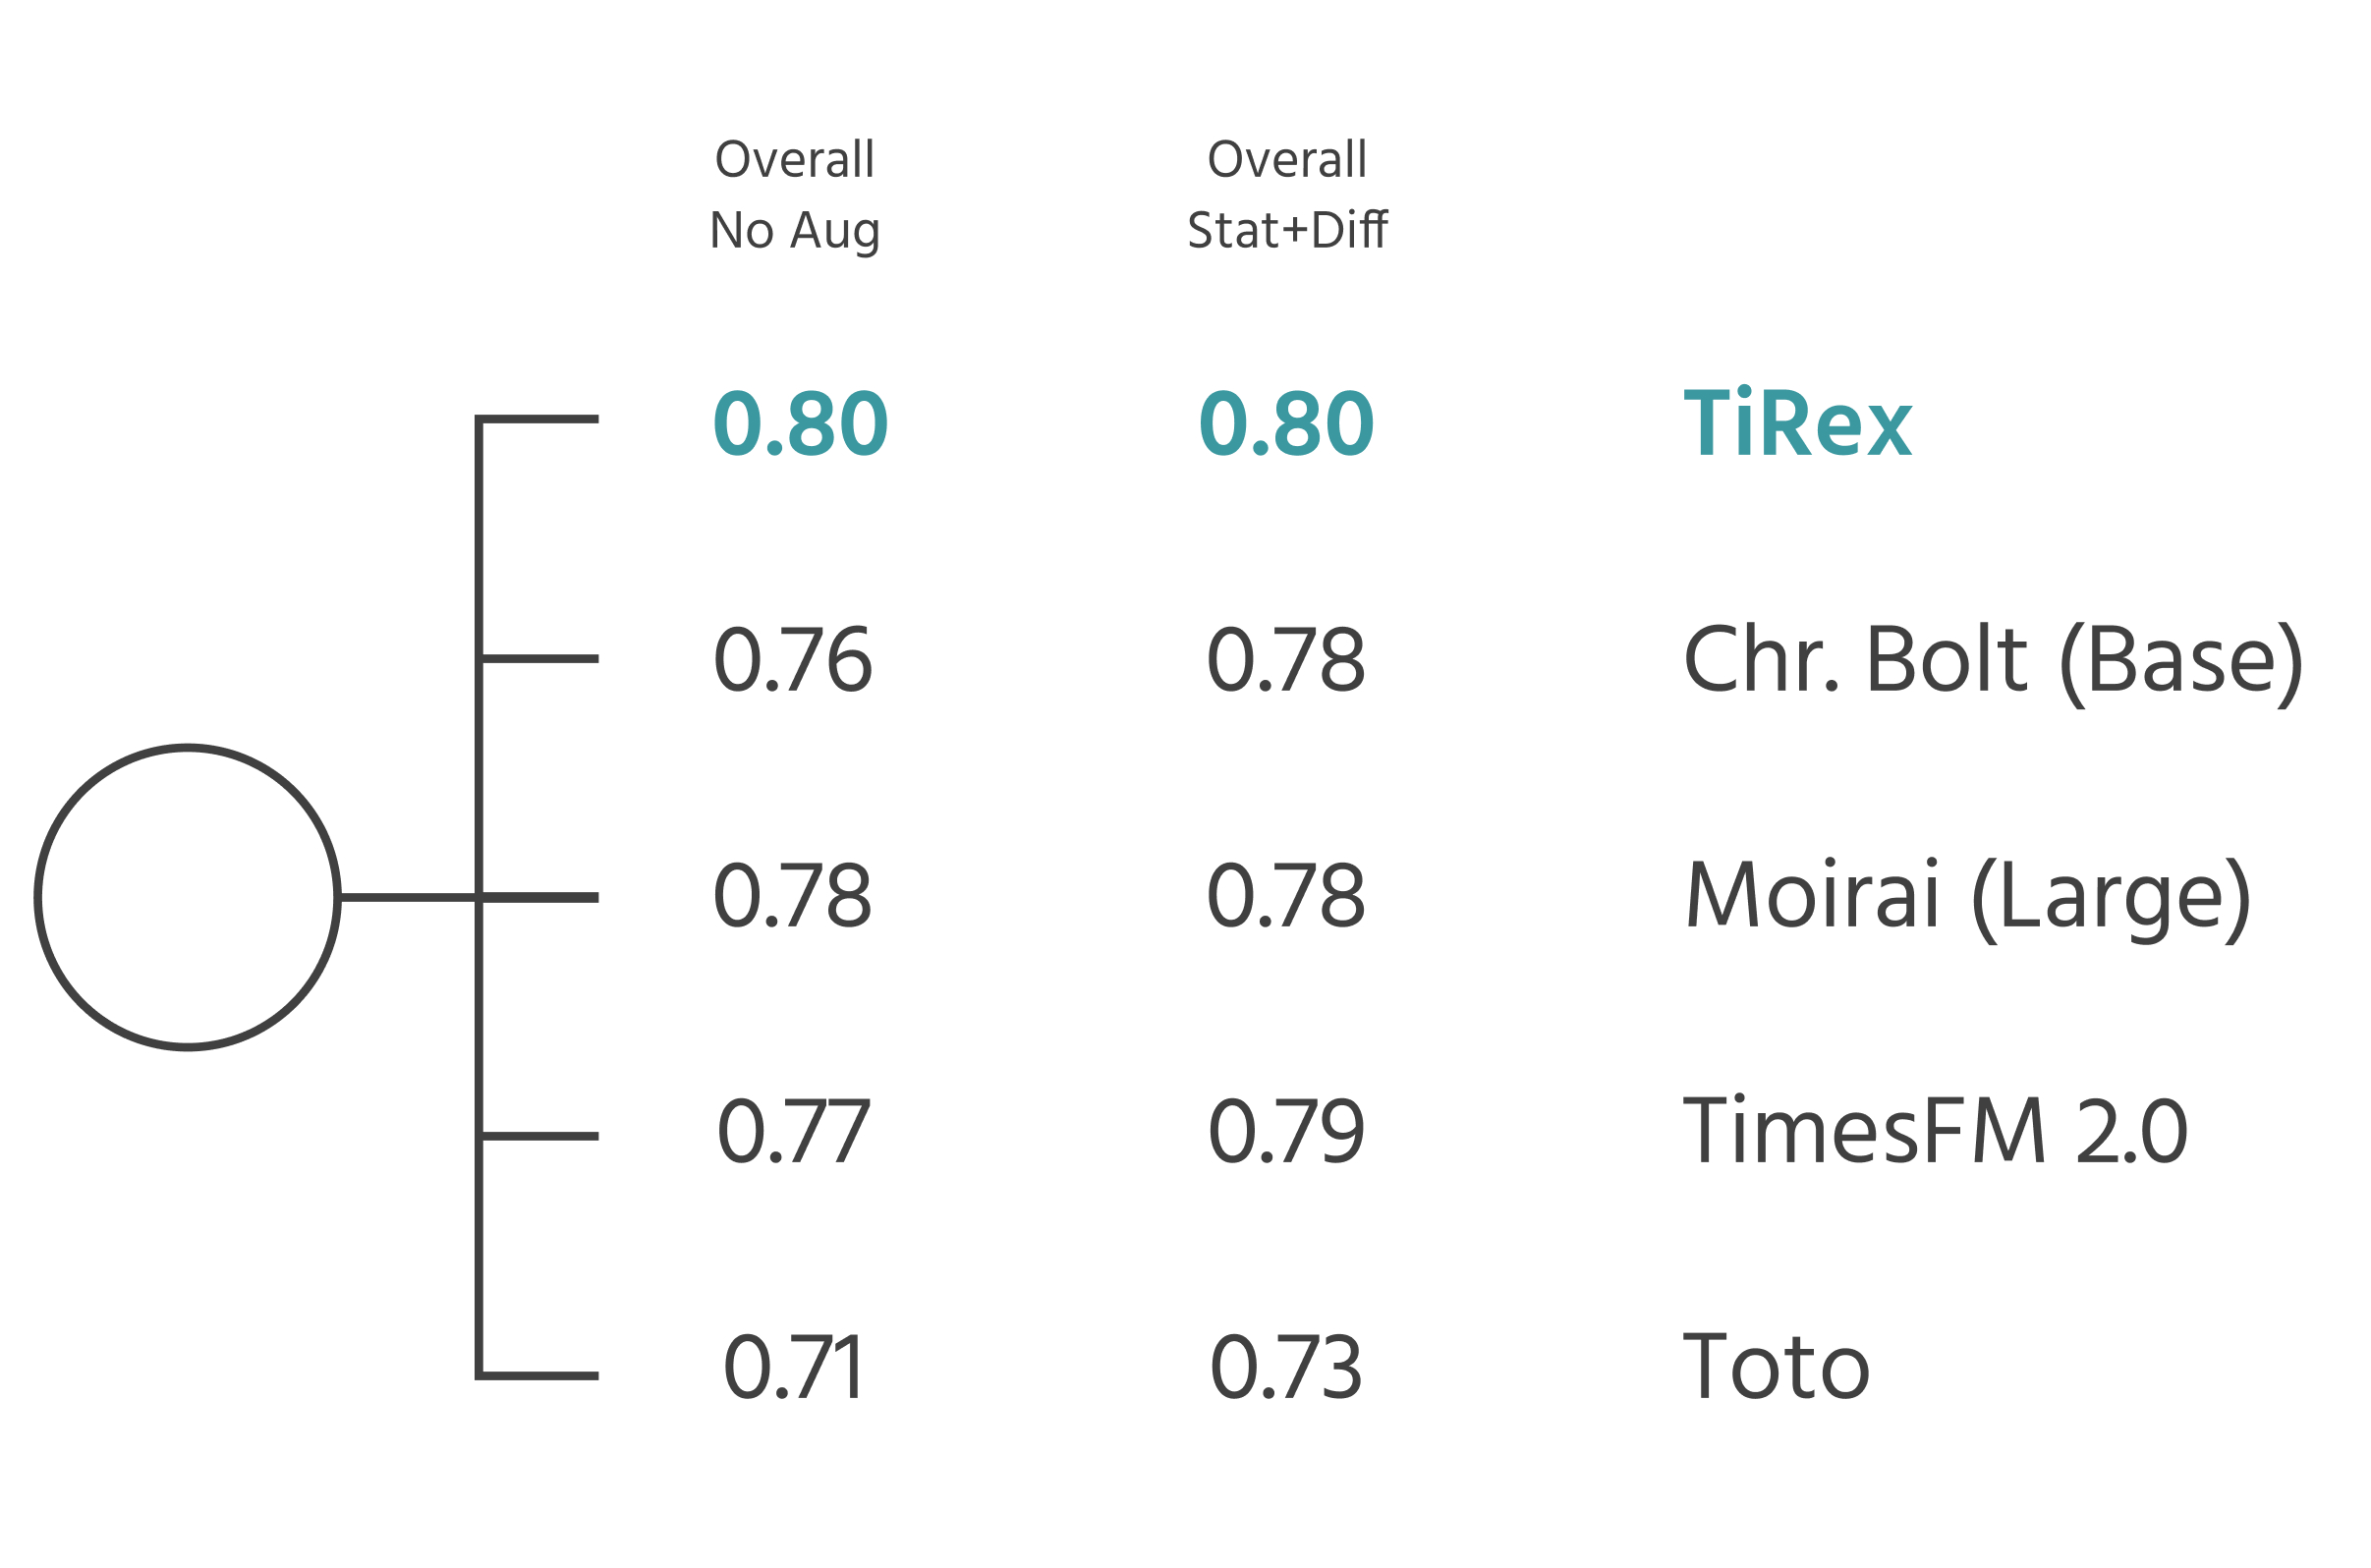2371x1568 pixels.
Task: Click the top branch line leading to TiRex
Action: (540, 419)
